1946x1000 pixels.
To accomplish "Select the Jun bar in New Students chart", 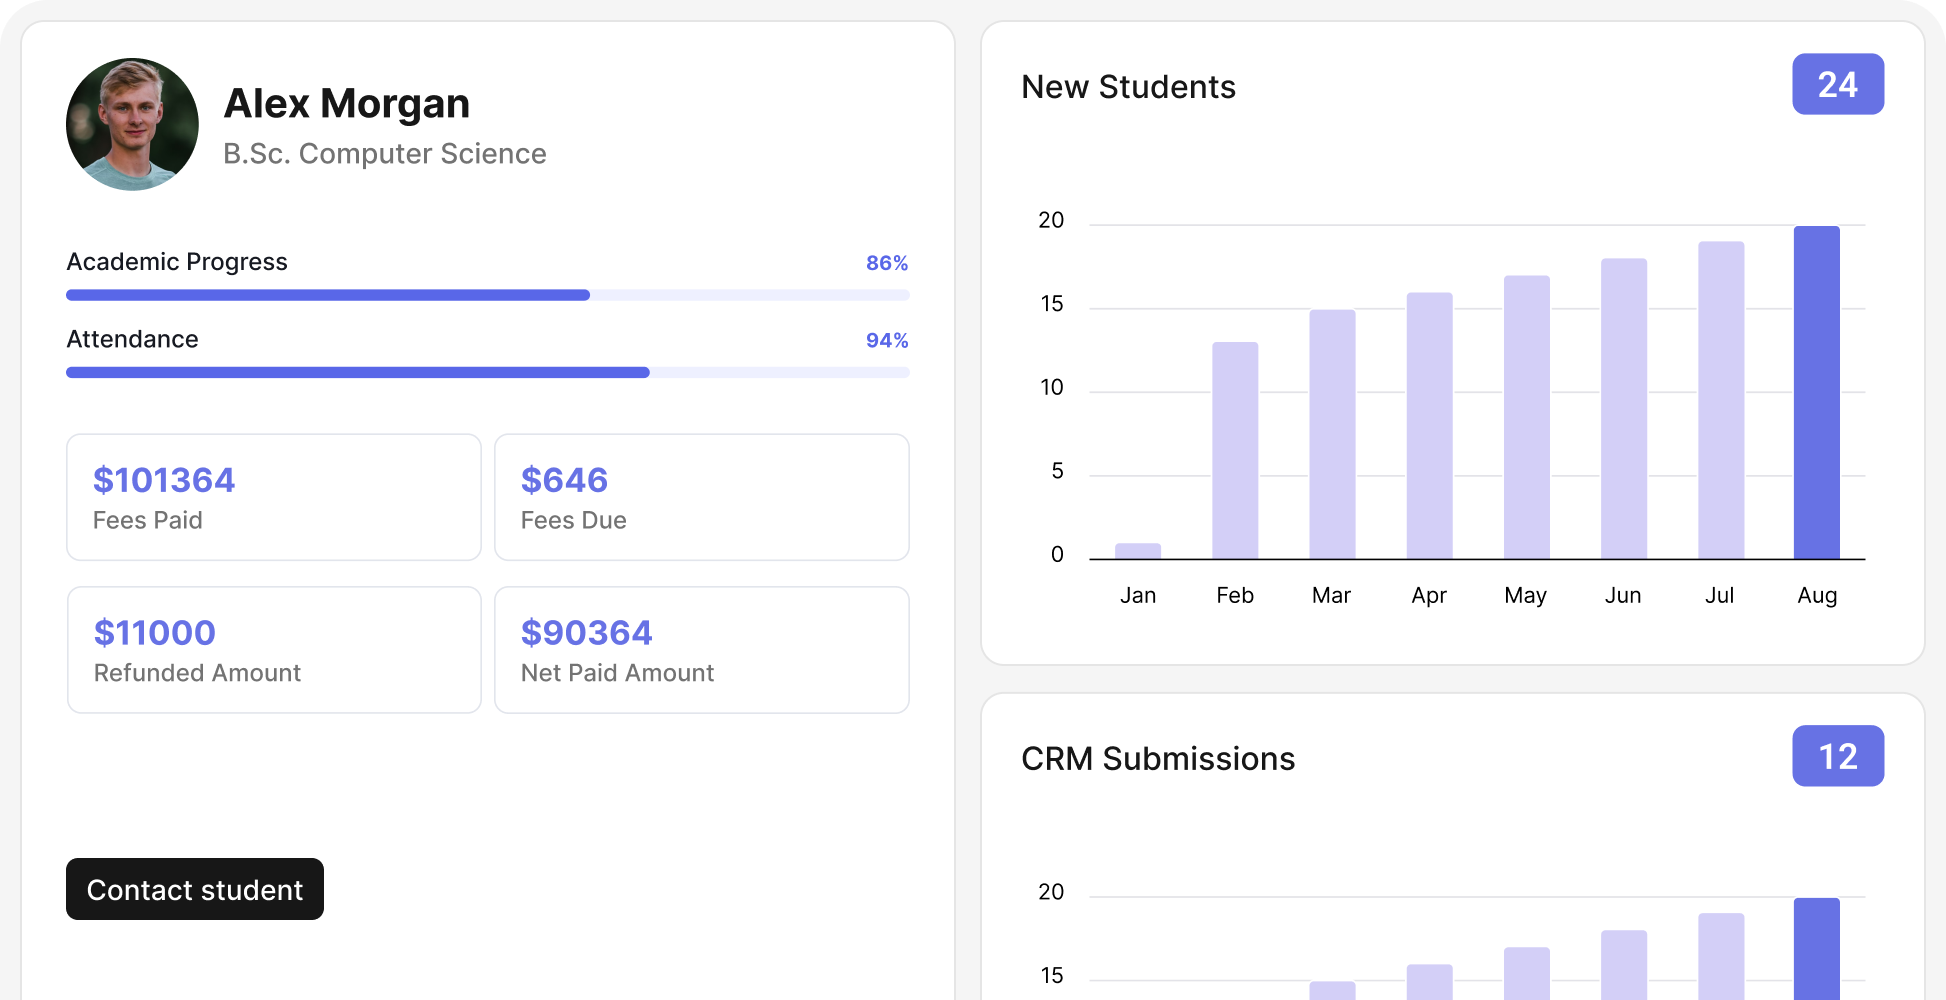I will pyautogui.click(x=1623, y=408).
